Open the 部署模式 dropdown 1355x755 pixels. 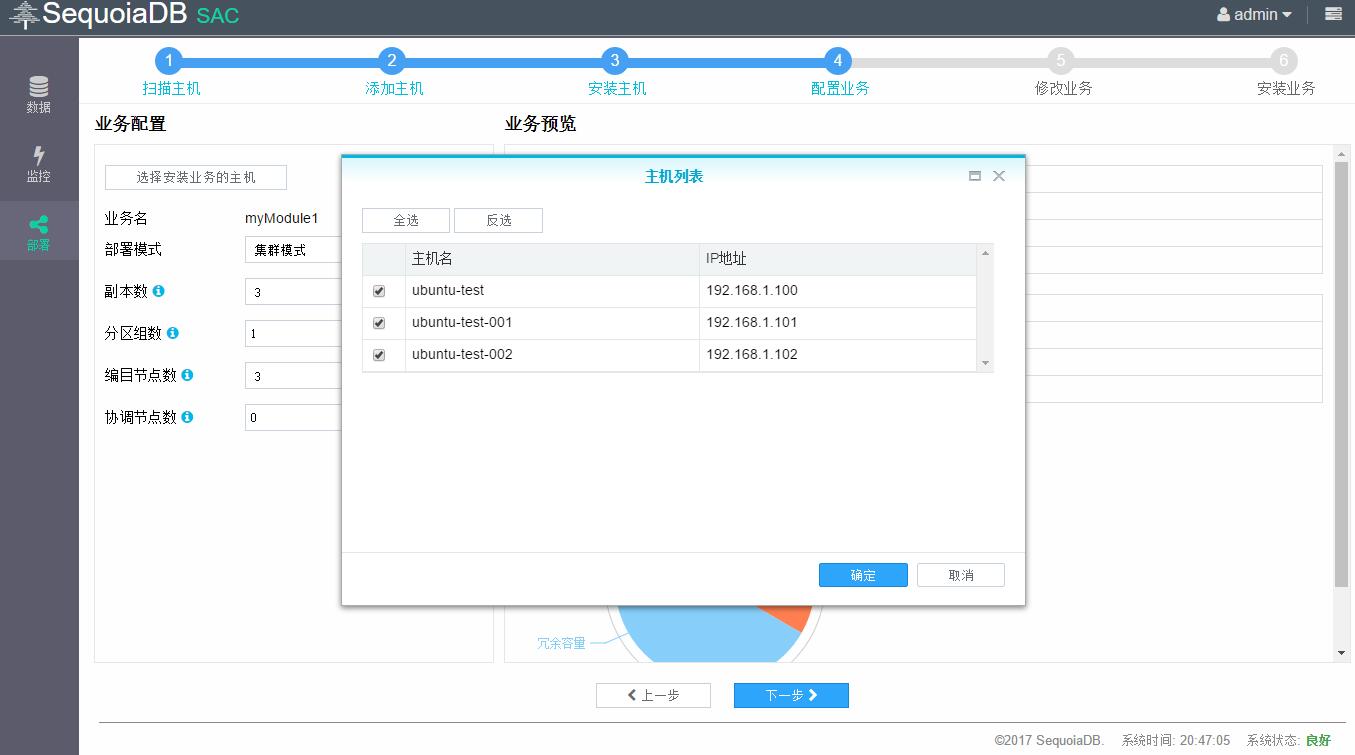click(x=293, y=250)
